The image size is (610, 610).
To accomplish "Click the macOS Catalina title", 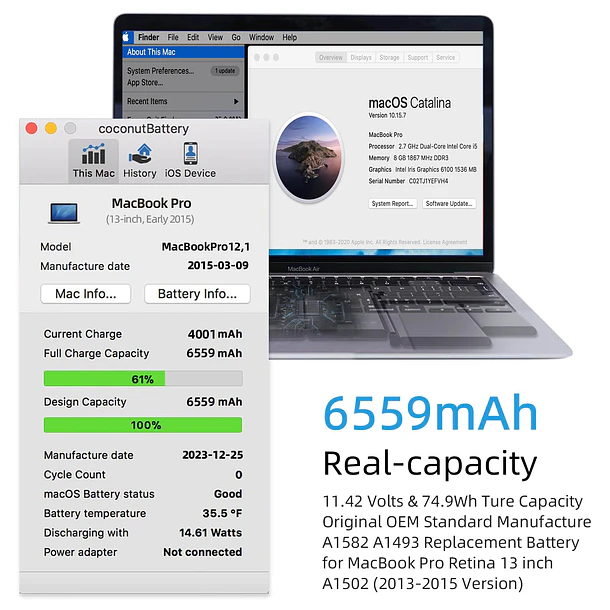I will click(410, 103).
